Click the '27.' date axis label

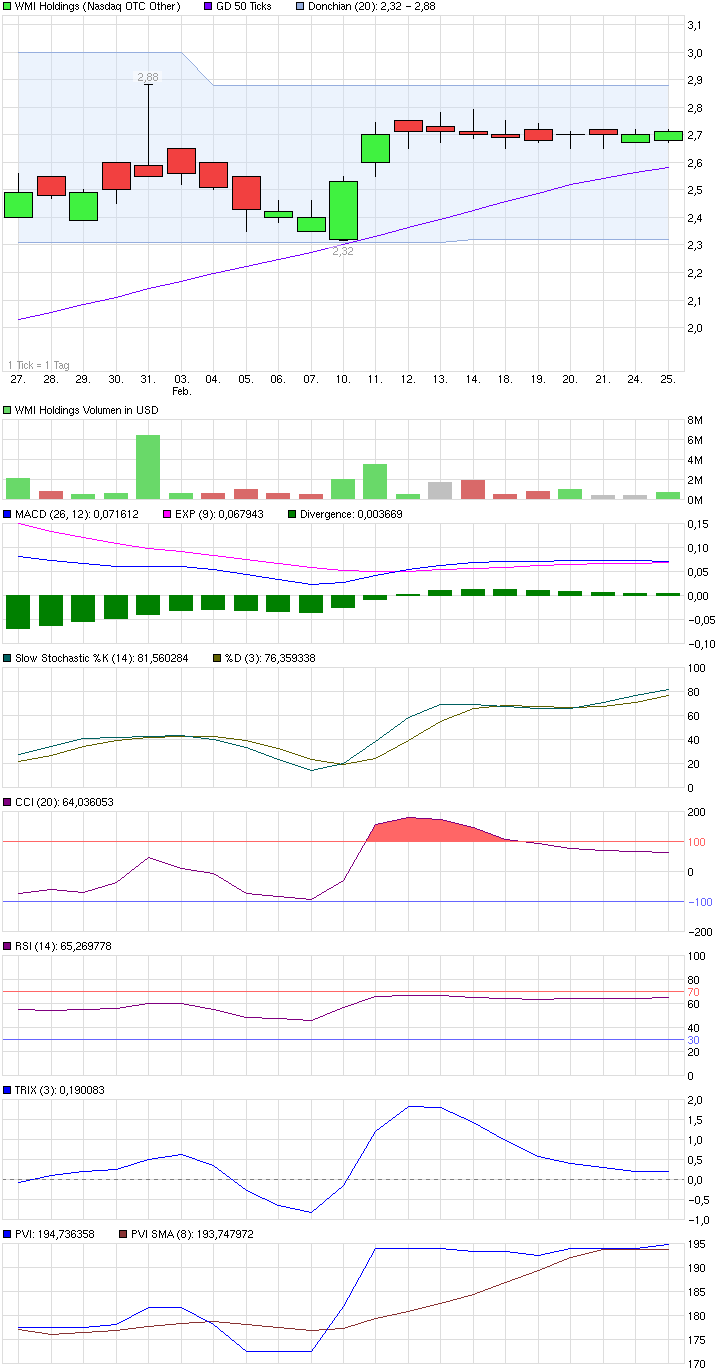point(18,380)
